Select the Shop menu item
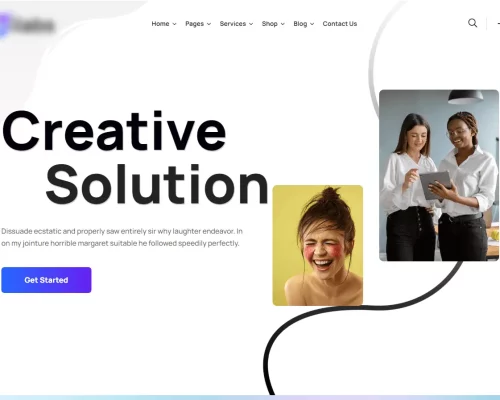This screenshot has width=500, height=400. tap(270, 24)
